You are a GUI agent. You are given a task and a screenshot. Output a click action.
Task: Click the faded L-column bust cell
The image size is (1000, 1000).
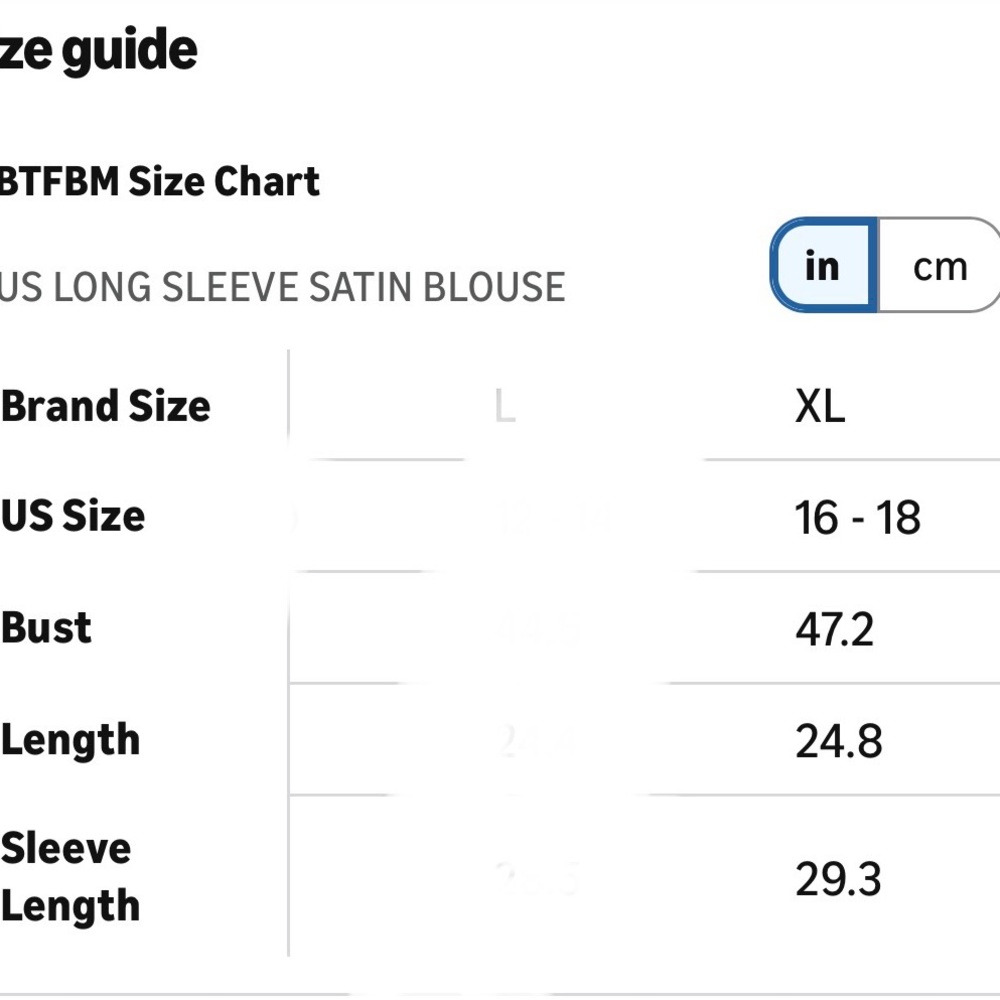538,630
